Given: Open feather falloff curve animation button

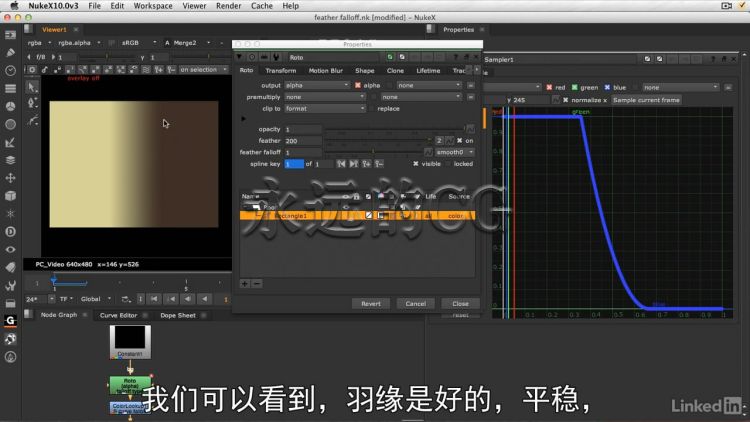Looking at the screenshot, I should tap(428, 152).
